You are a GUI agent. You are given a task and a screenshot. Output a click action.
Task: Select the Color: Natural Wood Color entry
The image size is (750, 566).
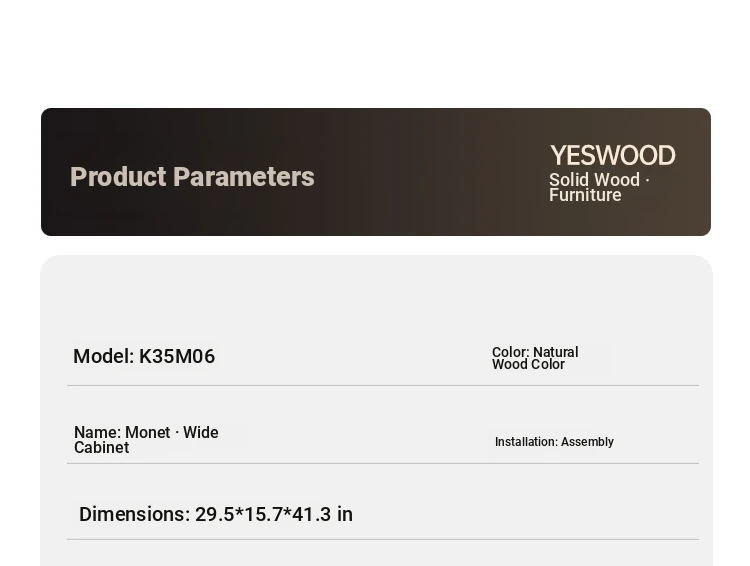click(535, 358)
